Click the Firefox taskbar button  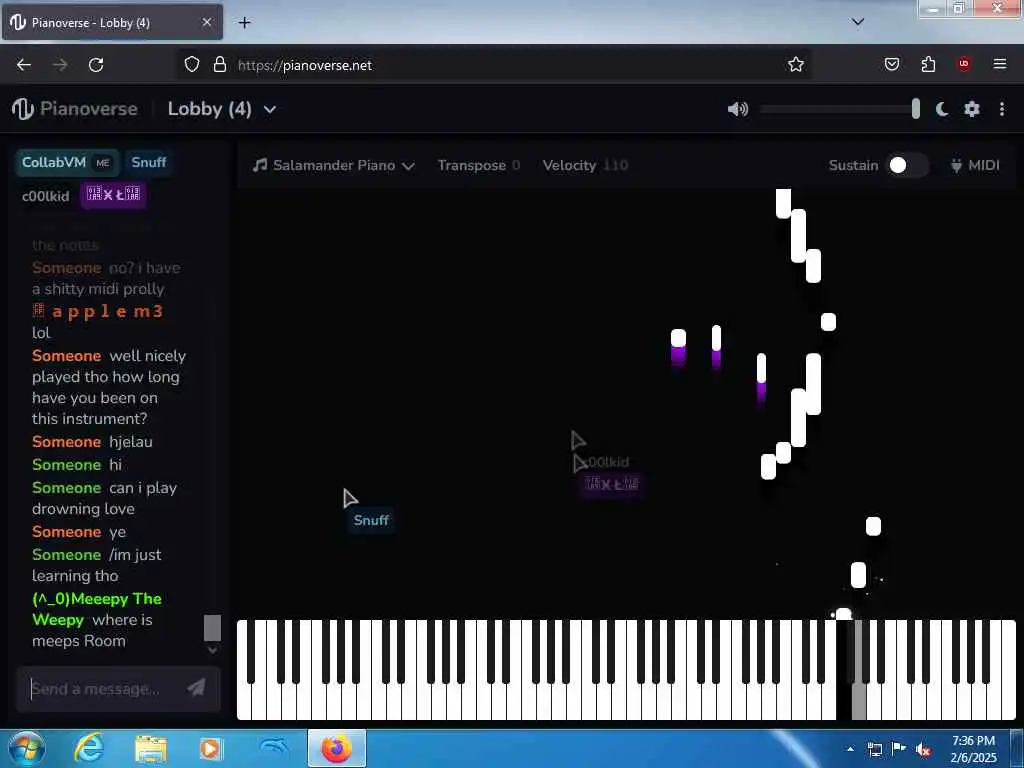[336, 748]
